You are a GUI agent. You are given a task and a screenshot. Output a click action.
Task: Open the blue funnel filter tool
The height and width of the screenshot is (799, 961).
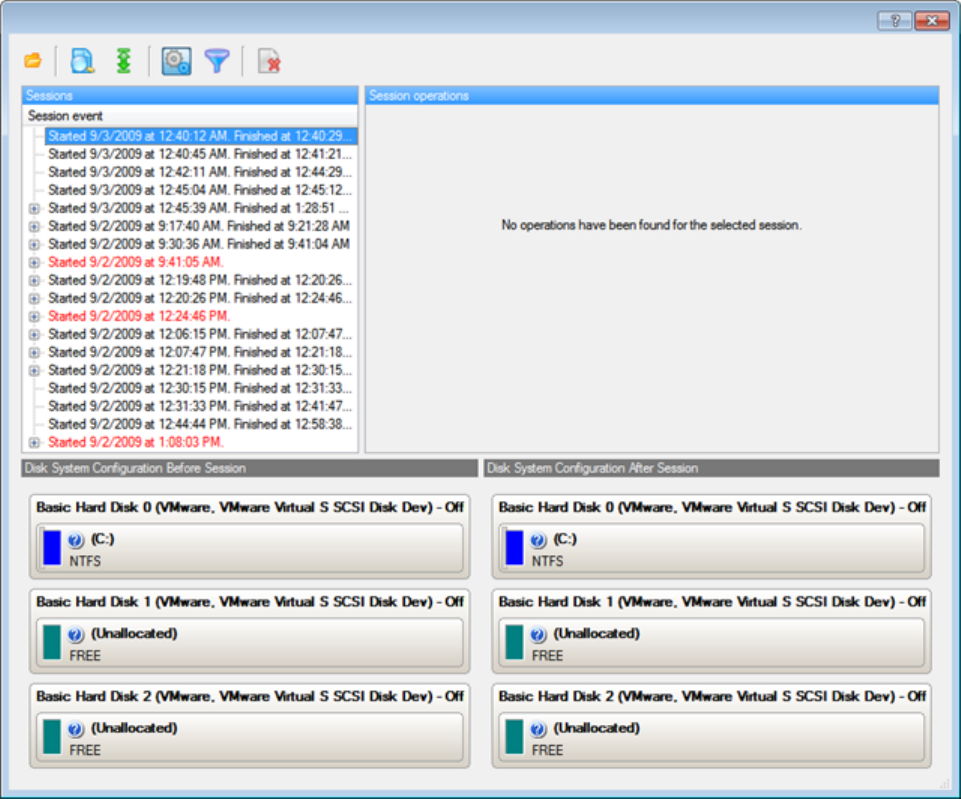coord(217,61)
